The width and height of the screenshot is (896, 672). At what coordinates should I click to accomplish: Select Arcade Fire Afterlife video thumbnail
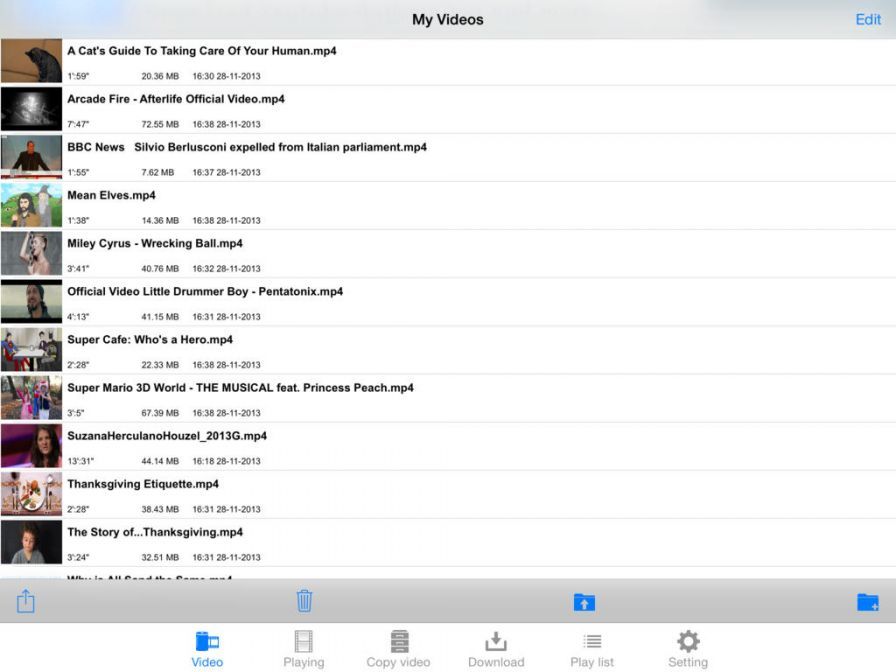(31, 109)
